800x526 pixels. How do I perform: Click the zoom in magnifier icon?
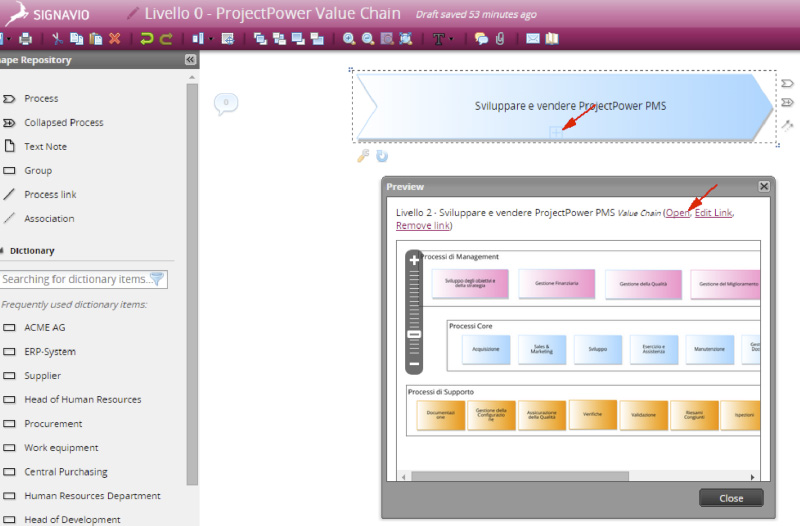pos(349,39)
